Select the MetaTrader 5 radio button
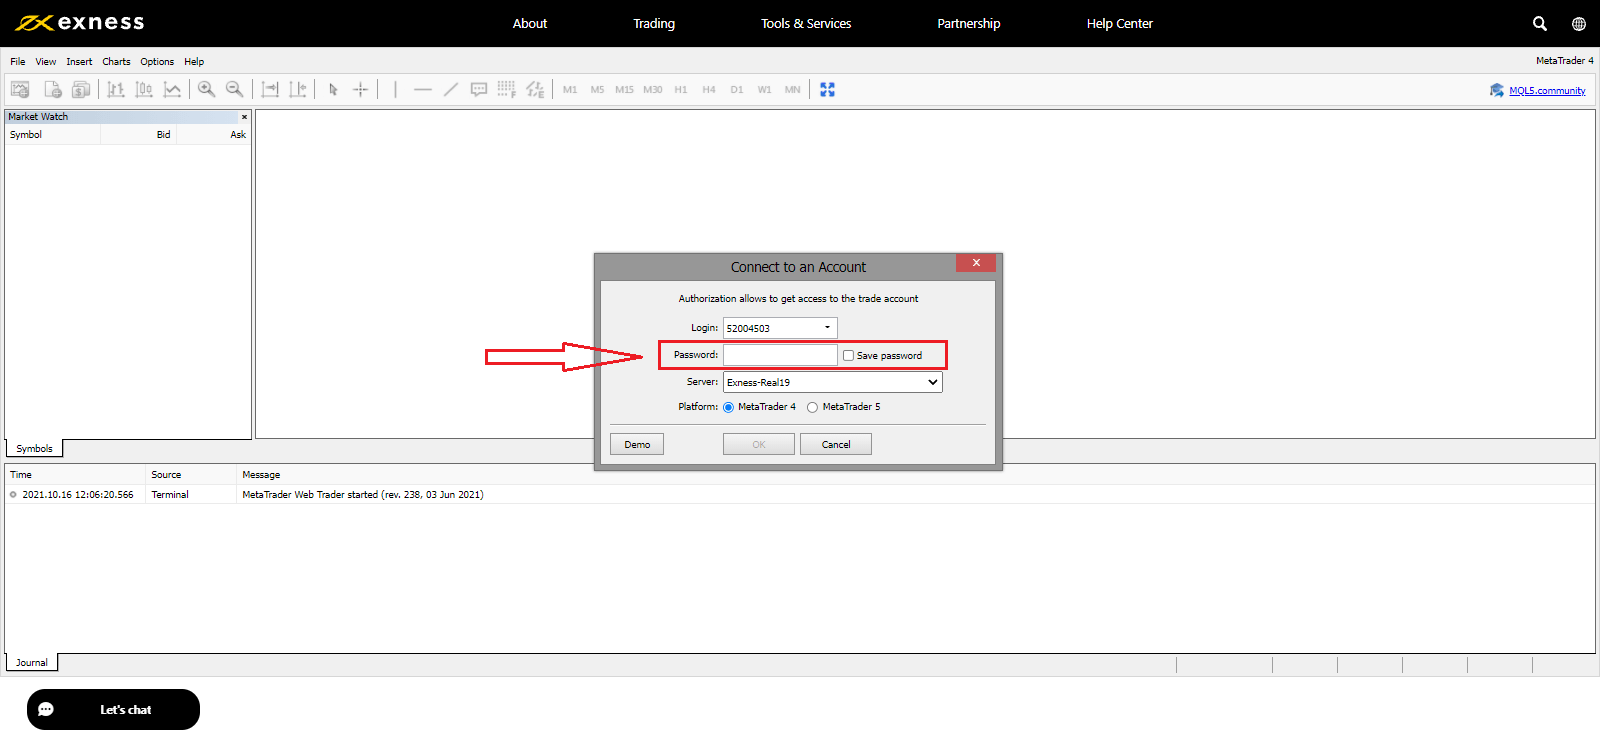The height and width of the screenshot is (741, 1600). pos(812,407)
